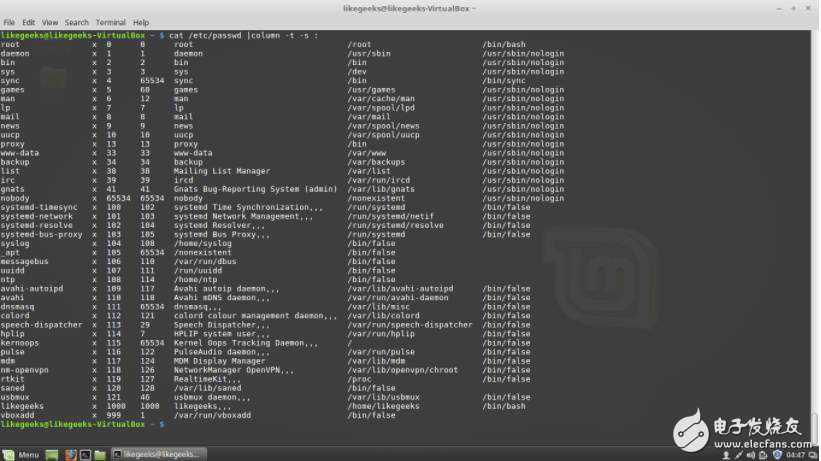821x461 pixels.
Task: Close the terminal window
Action: pos(808,8)
